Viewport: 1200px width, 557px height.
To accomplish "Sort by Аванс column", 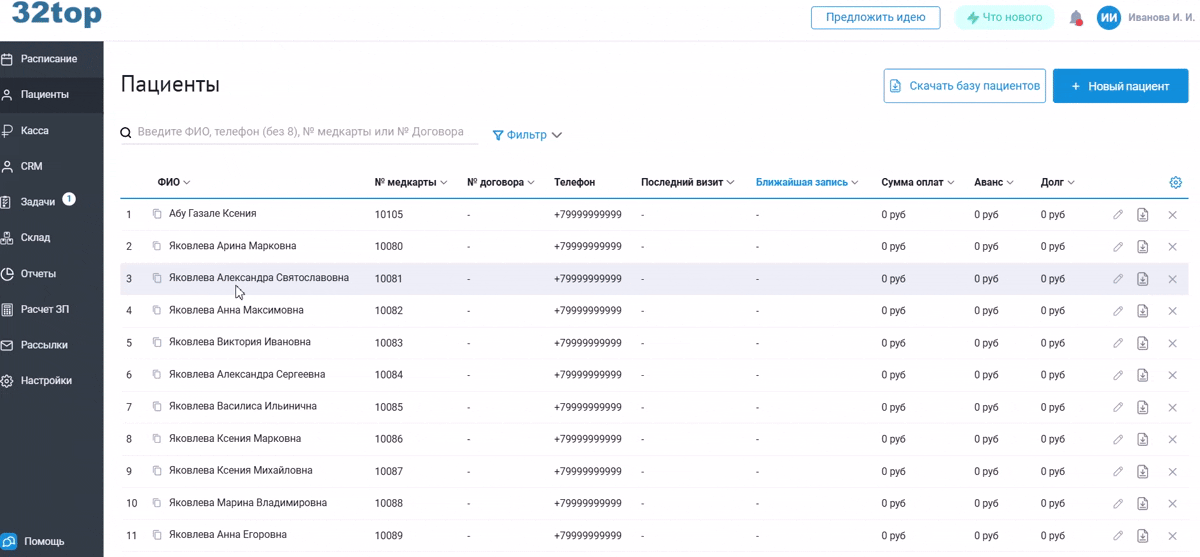I will (994, 182).
